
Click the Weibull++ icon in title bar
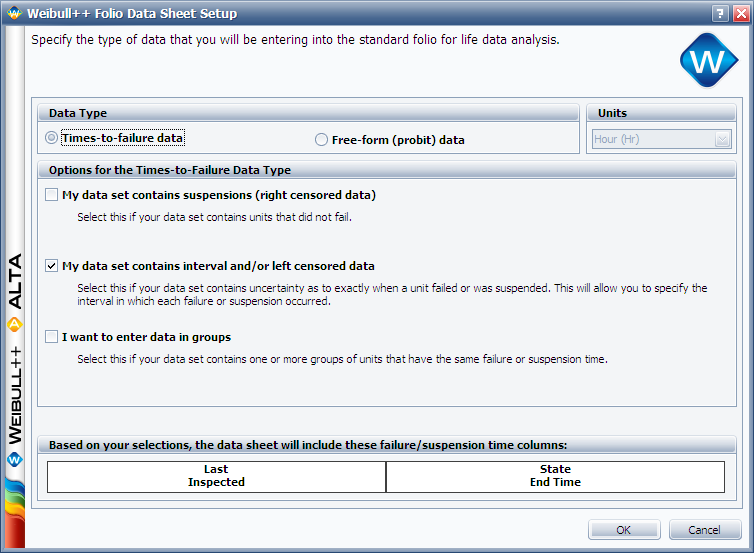[12, 14]
